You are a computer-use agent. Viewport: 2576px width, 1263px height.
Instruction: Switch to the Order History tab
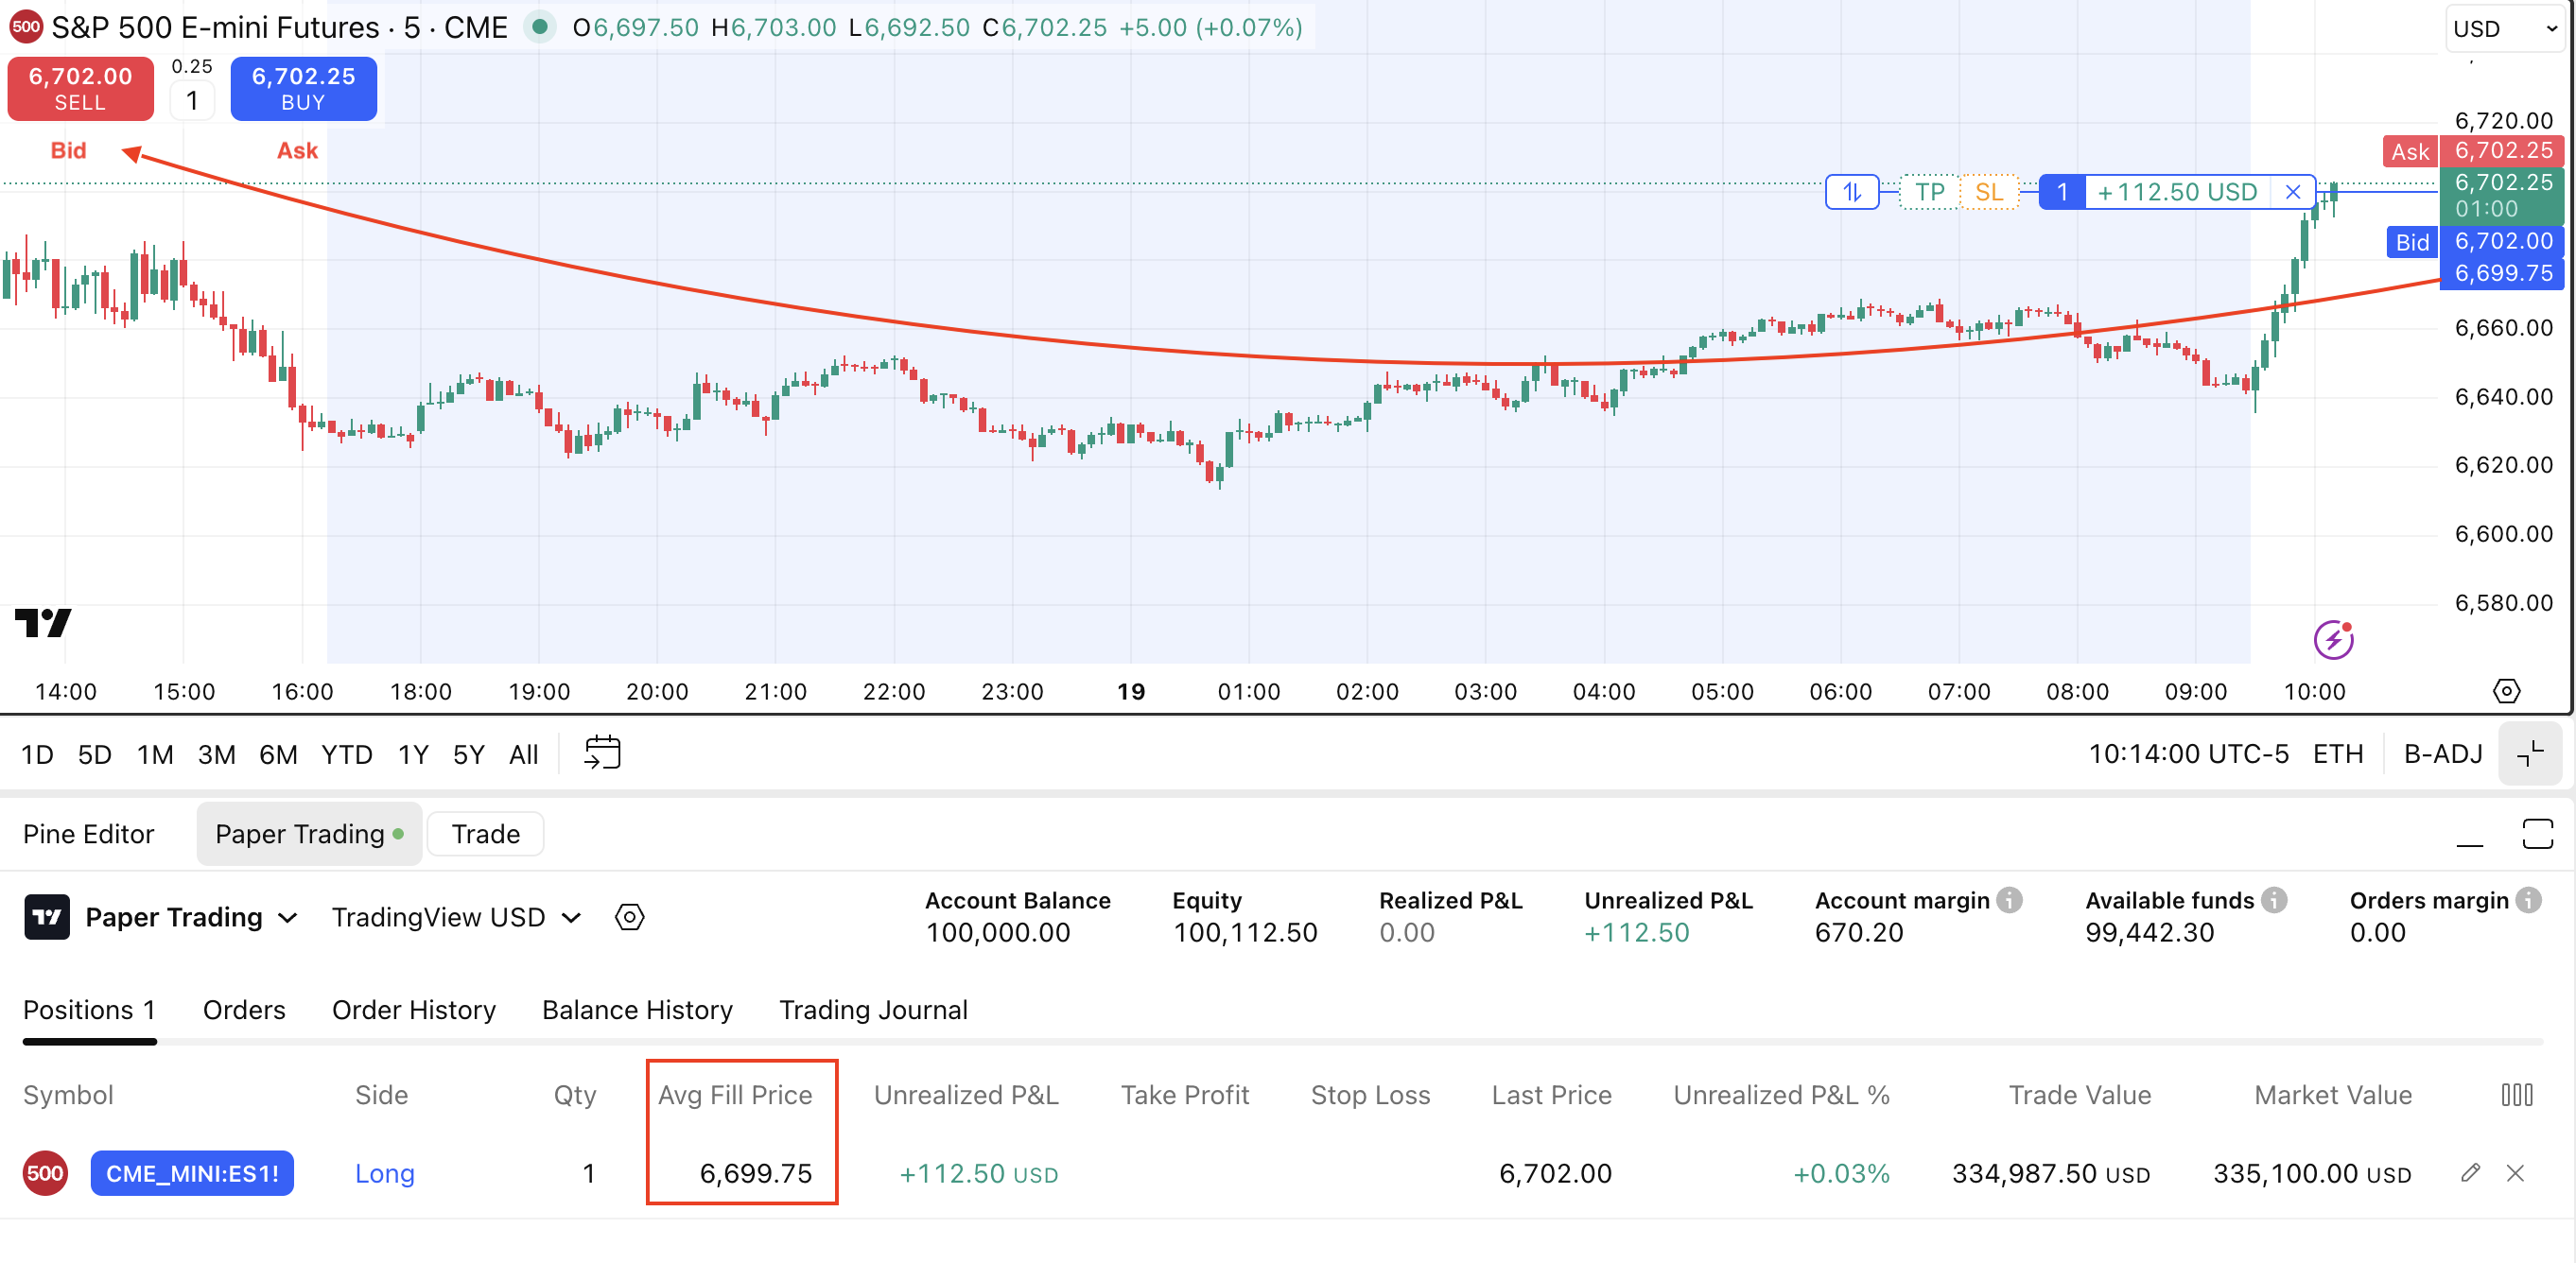[x=413, y=1010]
